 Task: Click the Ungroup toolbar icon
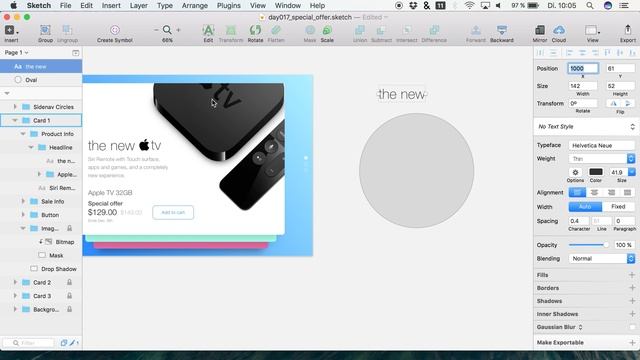tap(67, 30)
